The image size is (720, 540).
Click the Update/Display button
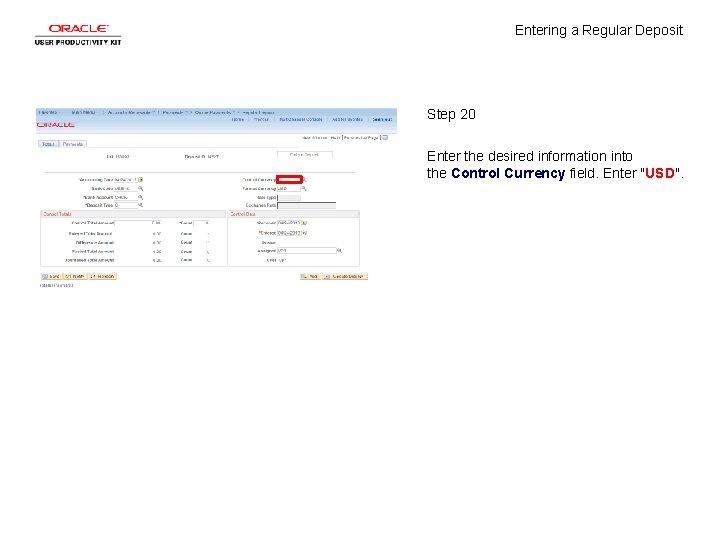click(x=345, y=276)
